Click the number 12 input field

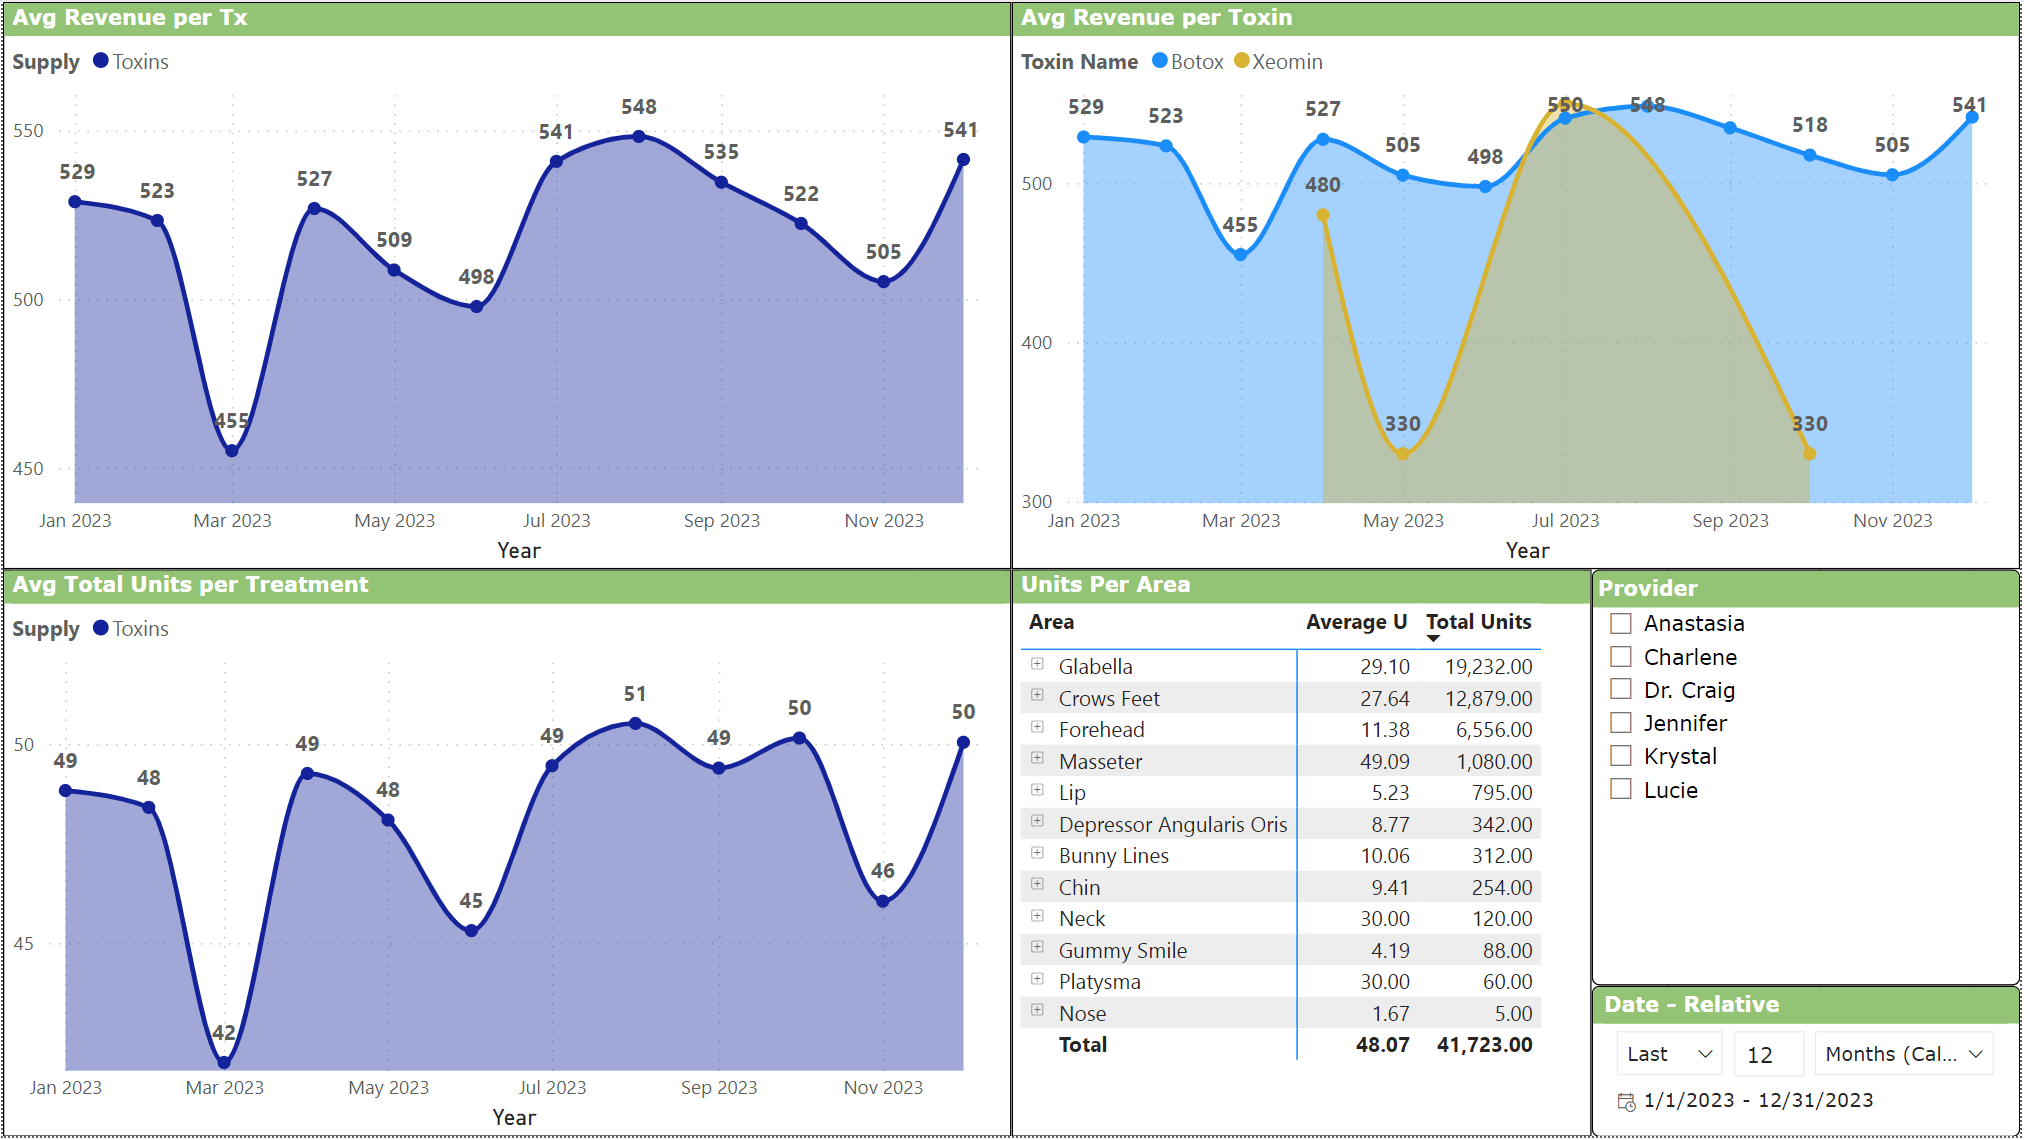pyautogui.click(x=1768, y=1054)
